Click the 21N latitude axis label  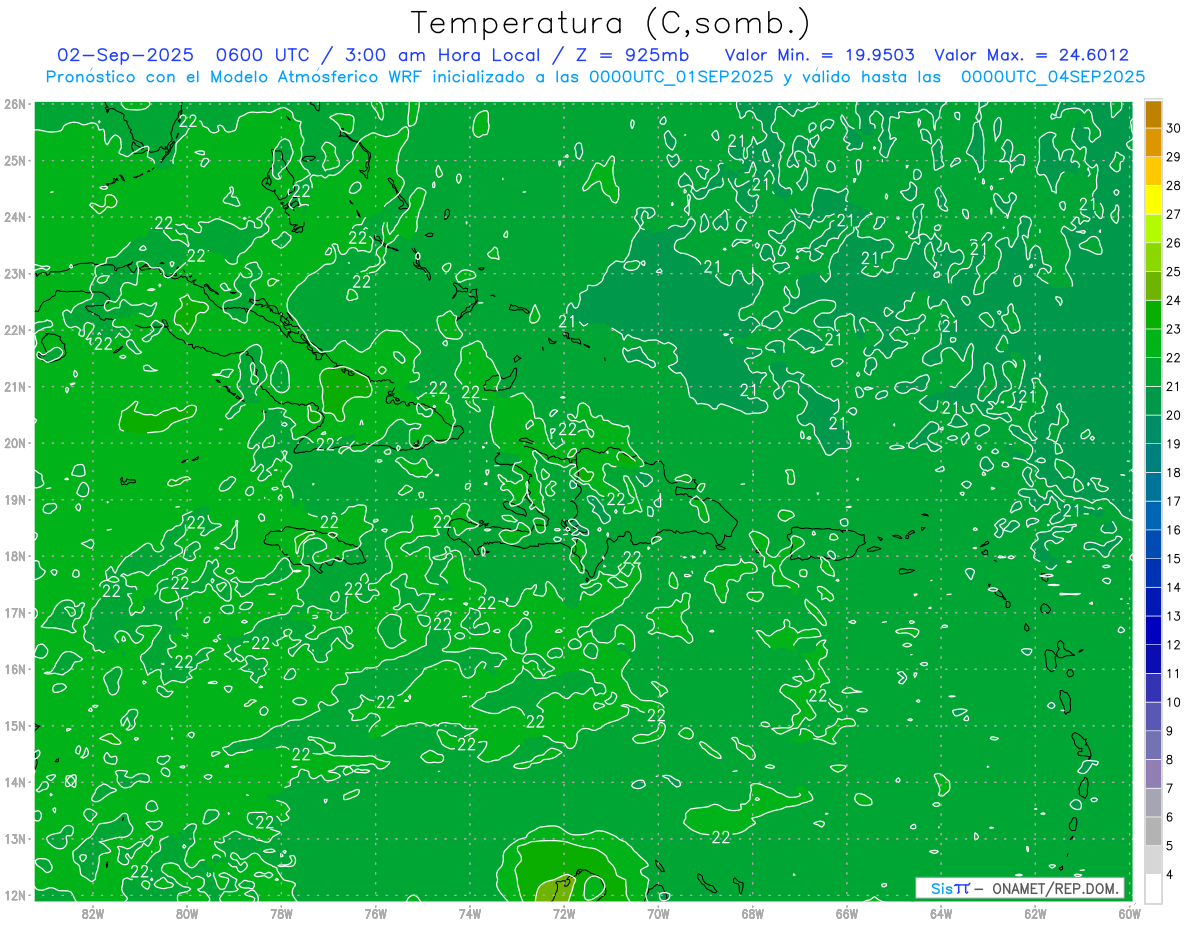[15, 387]
